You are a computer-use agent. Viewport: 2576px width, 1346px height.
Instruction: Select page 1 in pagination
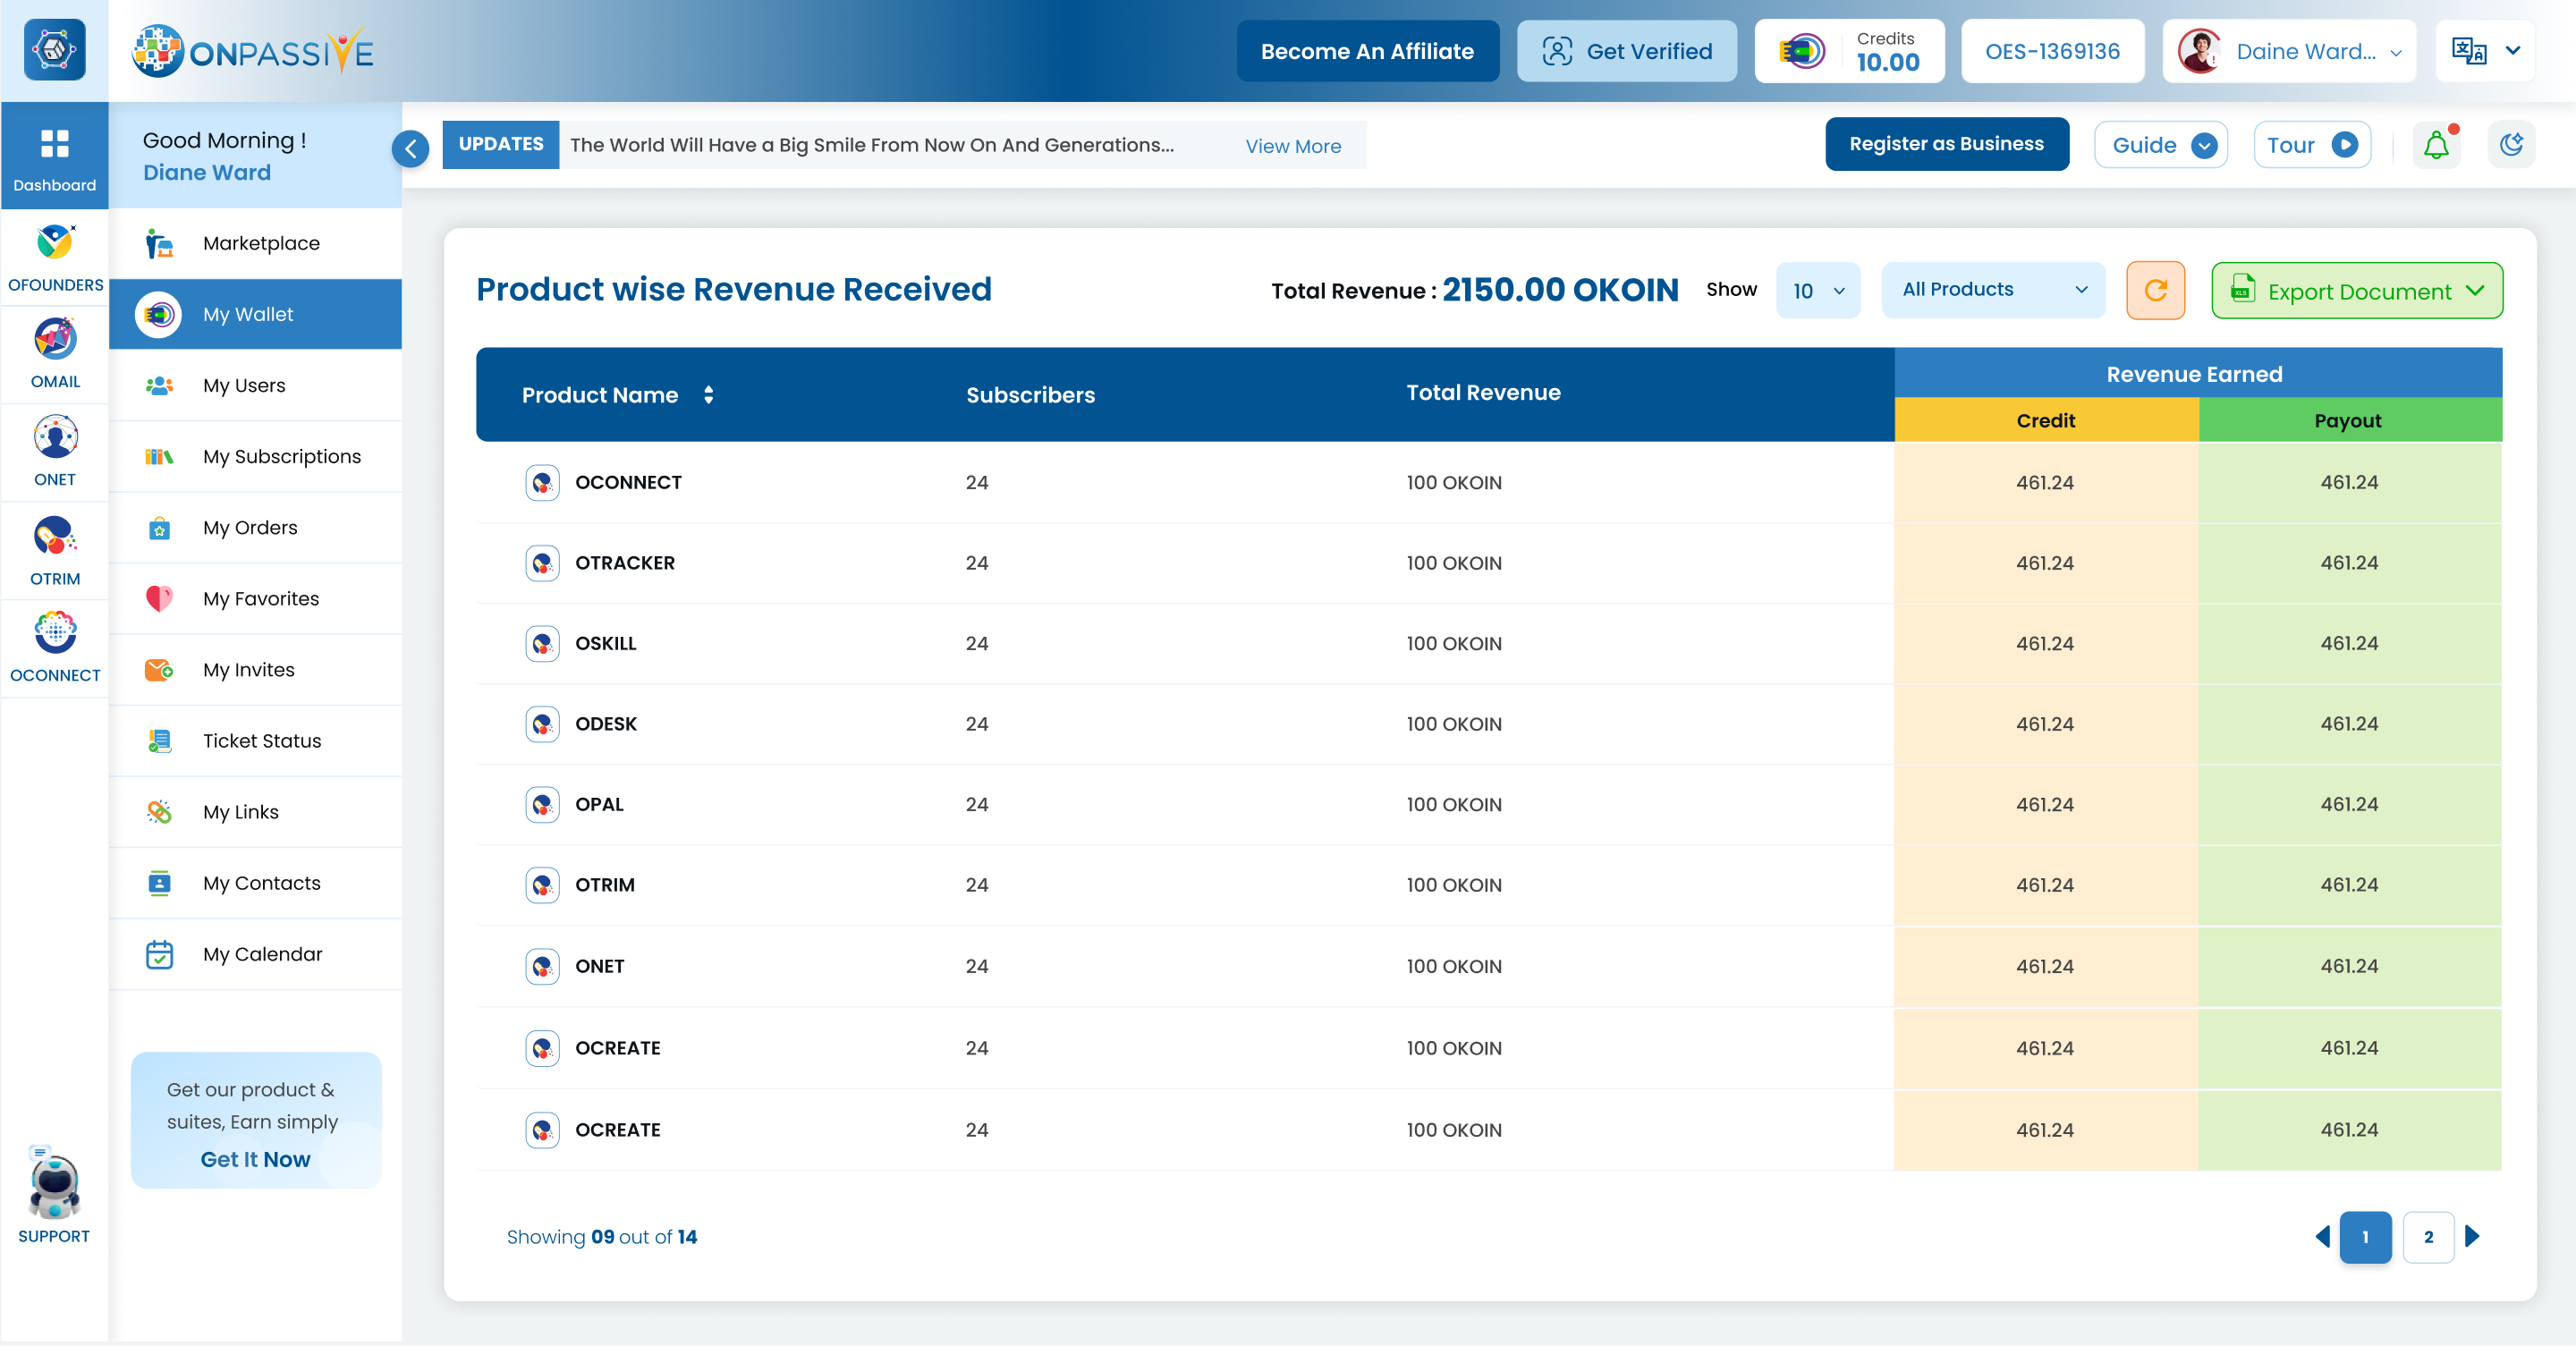pyautogui.click(x=2365, y=1238)
